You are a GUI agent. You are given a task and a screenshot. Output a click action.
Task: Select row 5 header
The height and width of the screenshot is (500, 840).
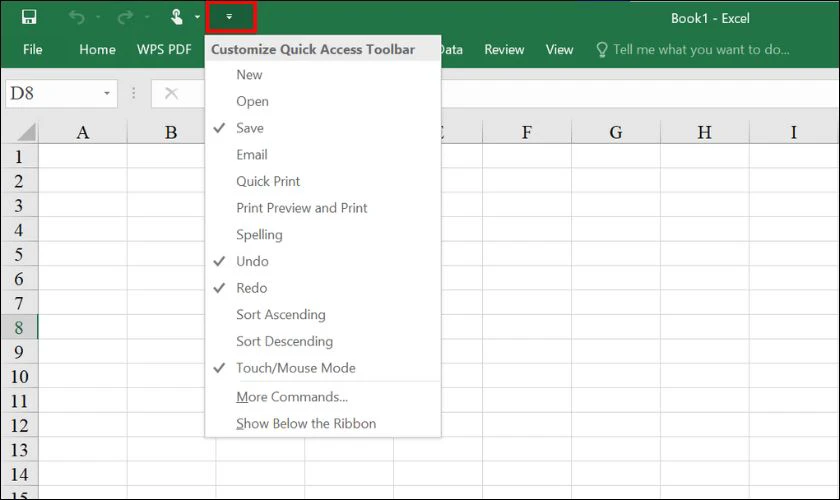pos(19,254)
